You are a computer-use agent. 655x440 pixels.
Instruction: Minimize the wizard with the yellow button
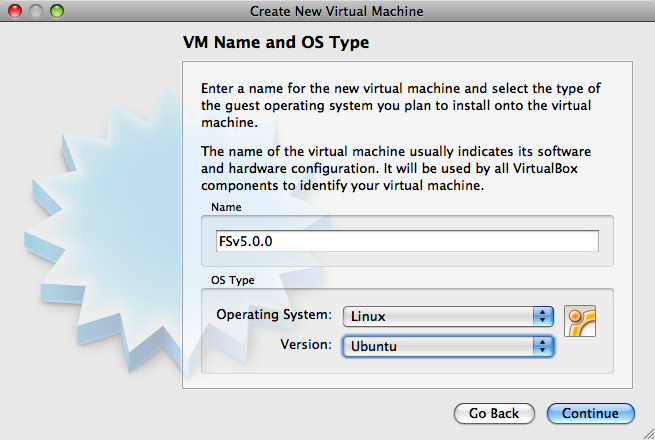(x=35, y=11)
